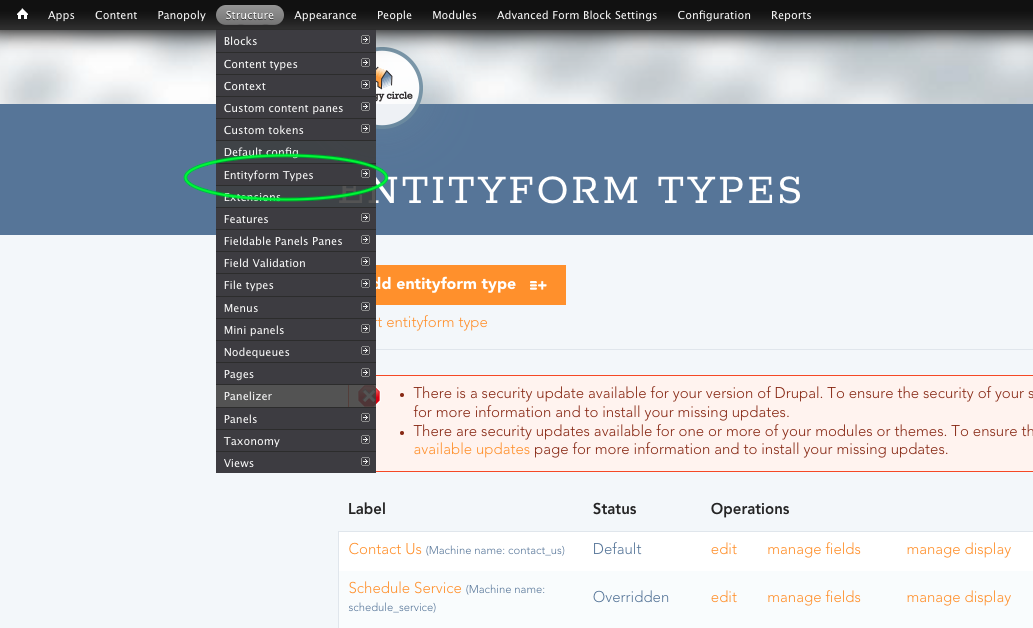Select Views in Structure menu
The width and height of the screenshot is (1033, 628).
(x=296, y=463)
